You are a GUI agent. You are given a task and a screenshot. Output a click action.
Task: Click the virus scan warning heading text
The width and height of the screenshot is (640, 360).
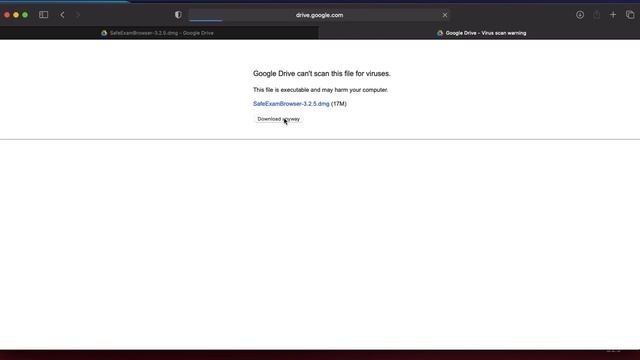pos(322,73)
